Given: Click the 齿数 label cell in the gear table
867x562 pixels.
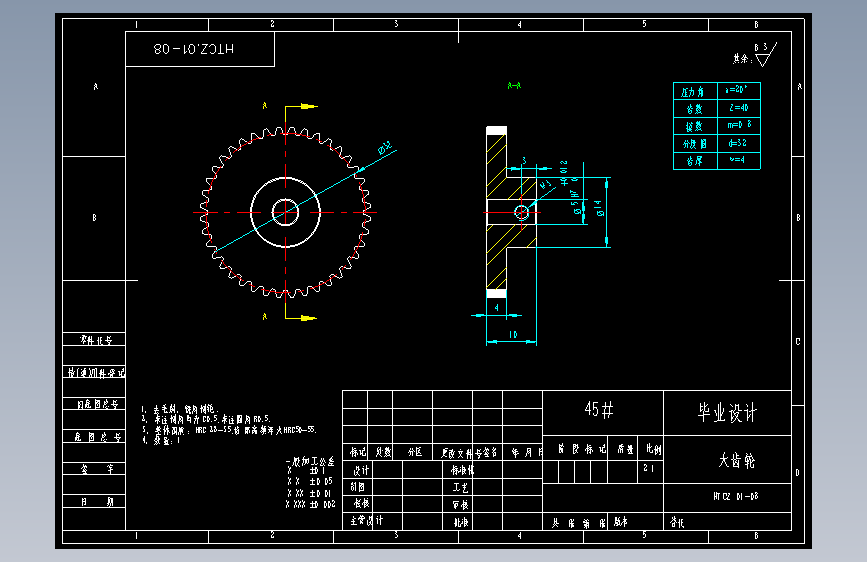Looking at the screenshot, I should [x=695, y=108].
